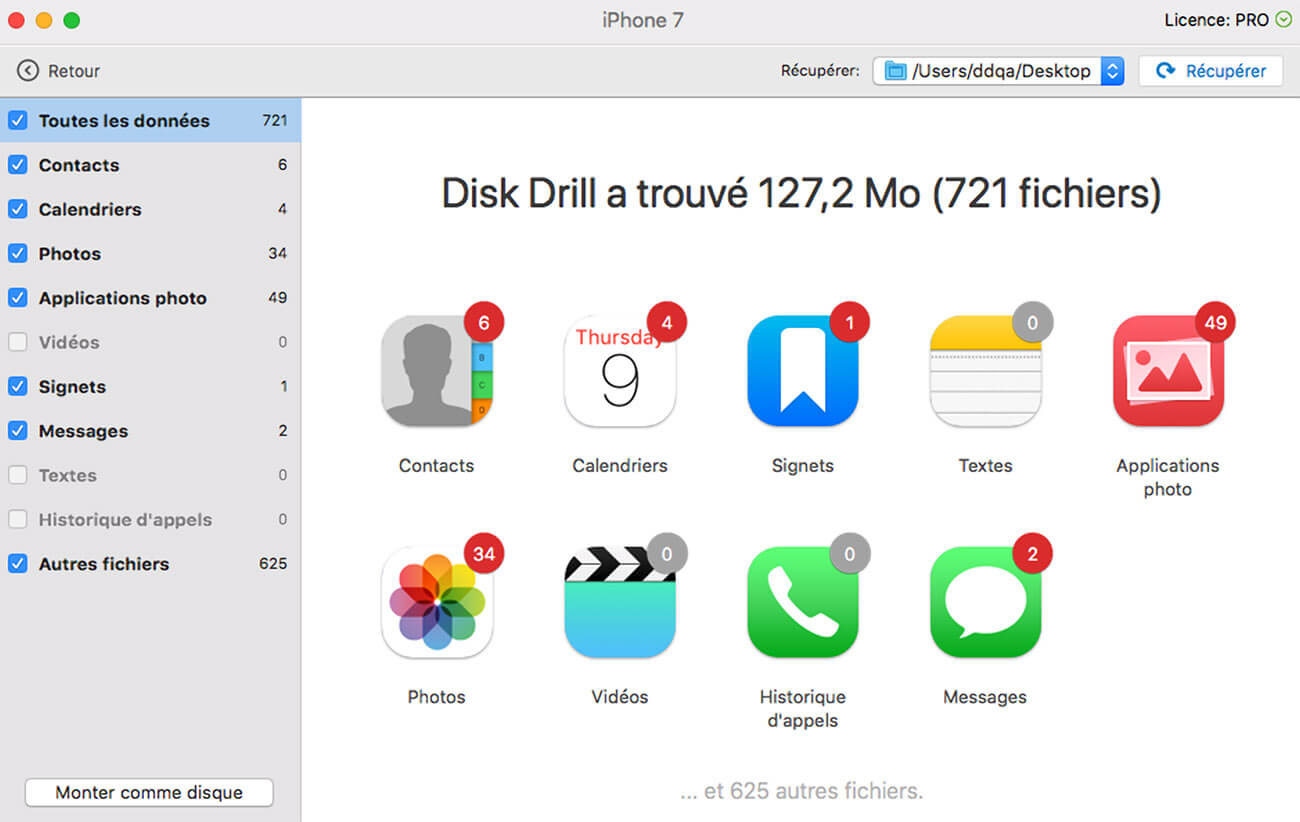Select Messages label in sidebar list
Viewport: 1300px width, 822px height.
click(x=83, y=431)
